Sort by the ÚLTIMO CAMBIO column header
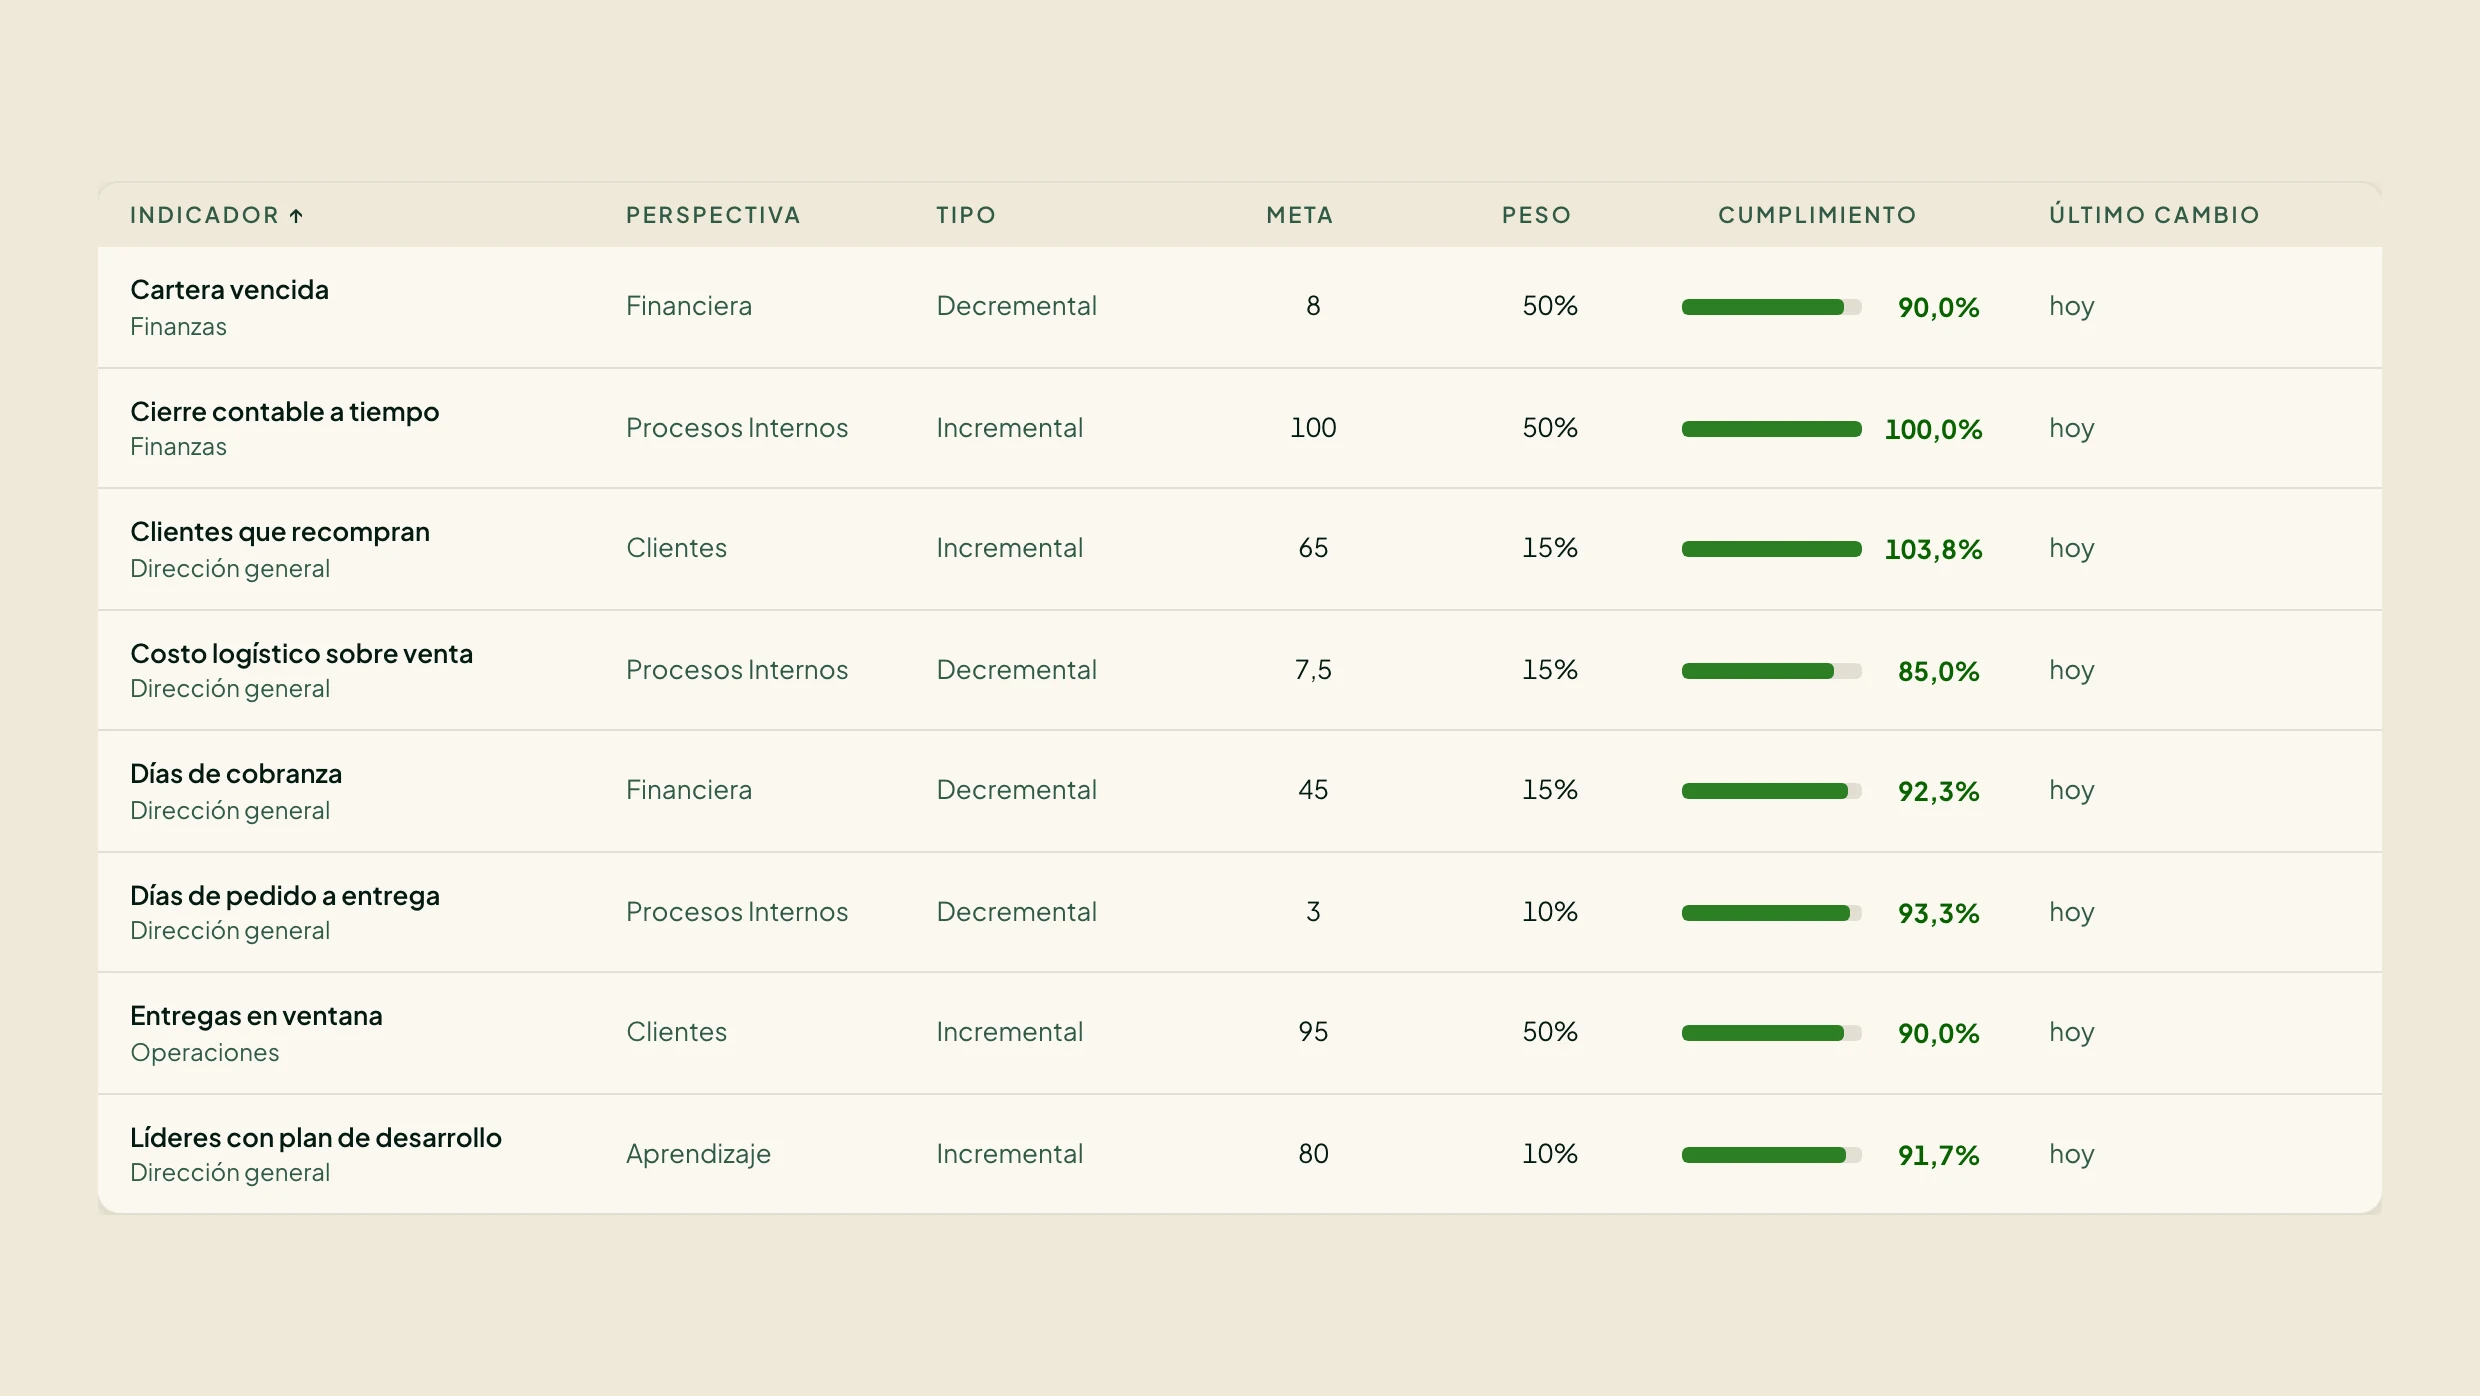Screen dimensions: 2480x1396 [2154, 215]
